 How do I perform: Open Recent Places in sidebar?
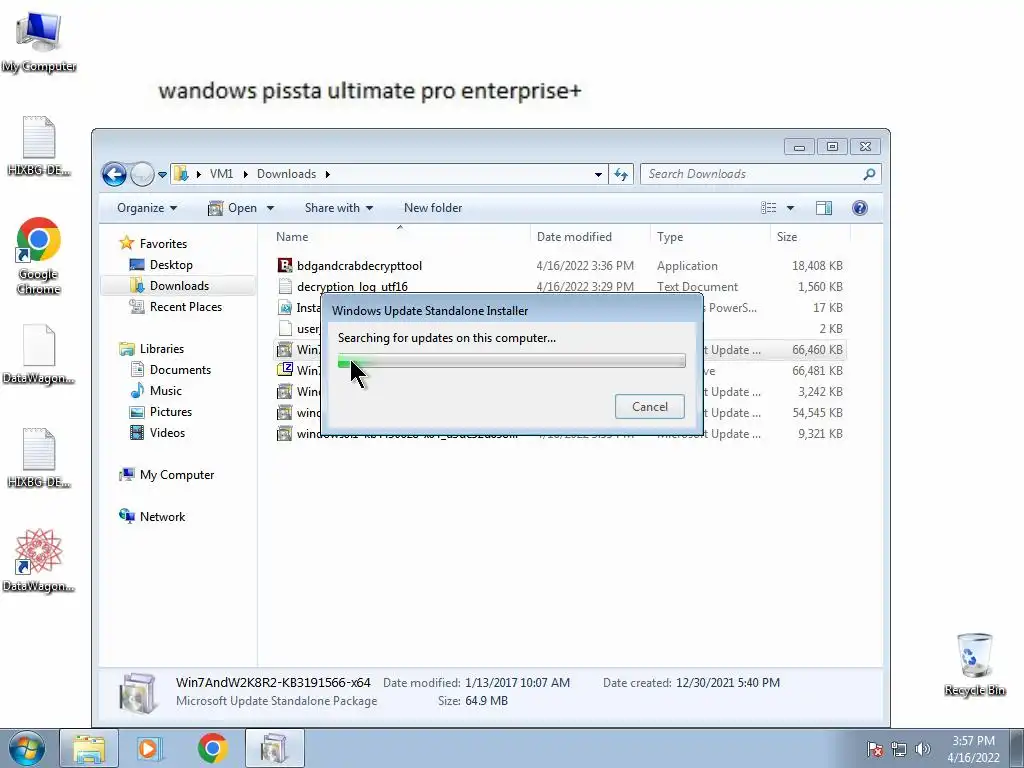click(185, 306)
